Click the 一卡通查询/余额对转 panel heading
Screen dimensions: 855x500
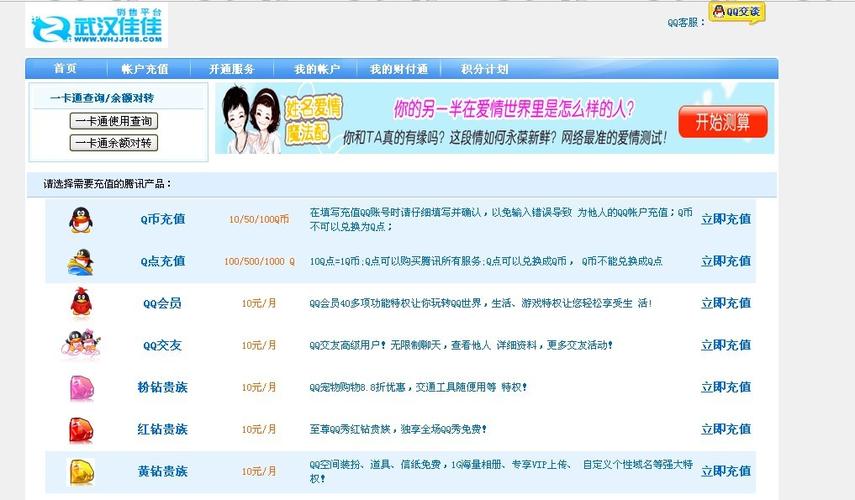[x=102, y=98]
